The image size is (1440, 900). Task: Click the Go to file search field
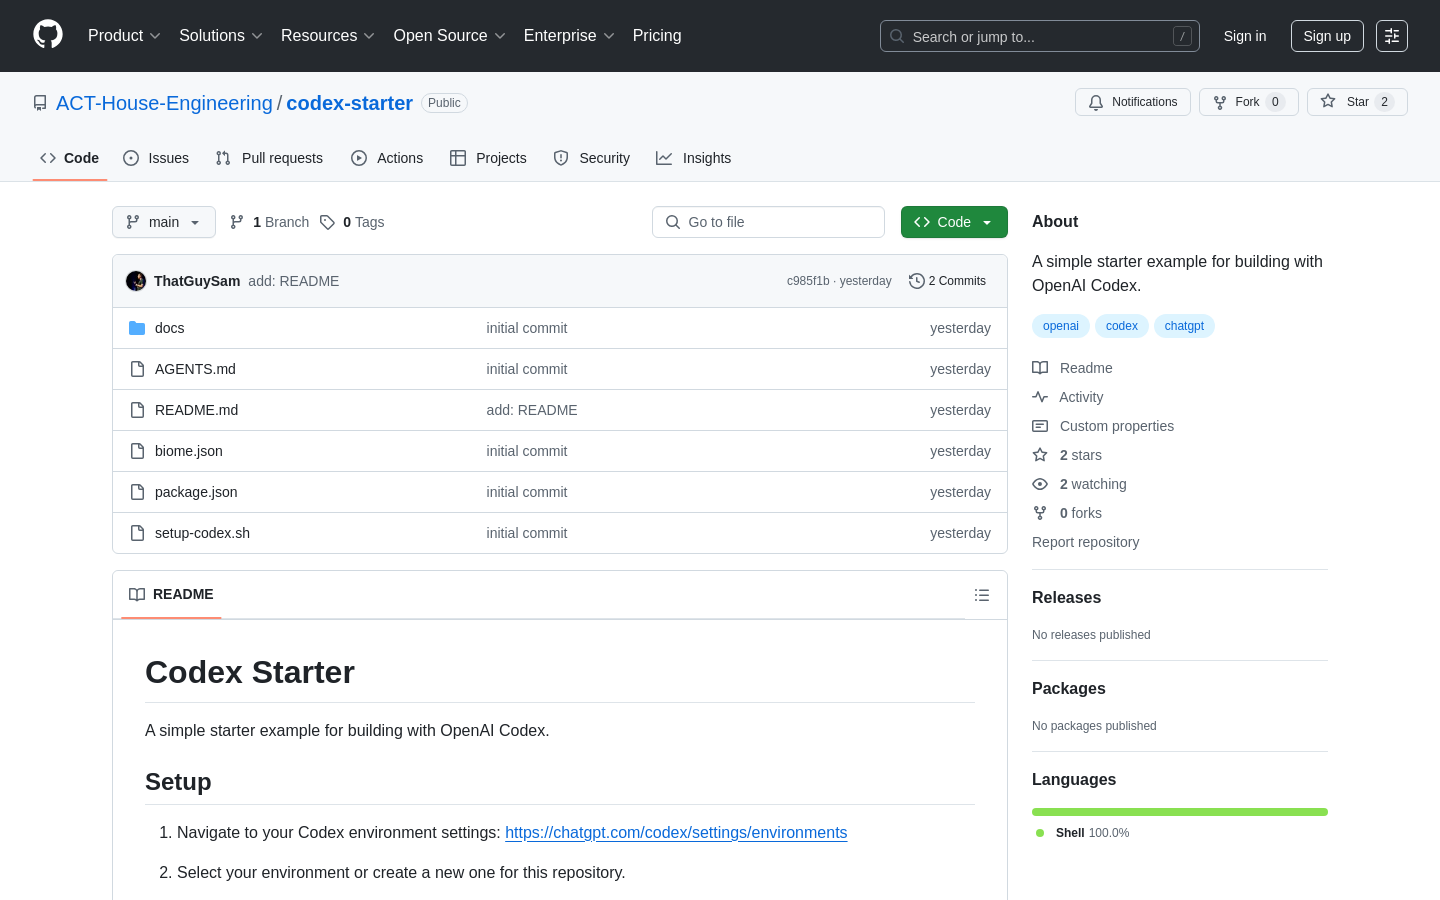768,222
